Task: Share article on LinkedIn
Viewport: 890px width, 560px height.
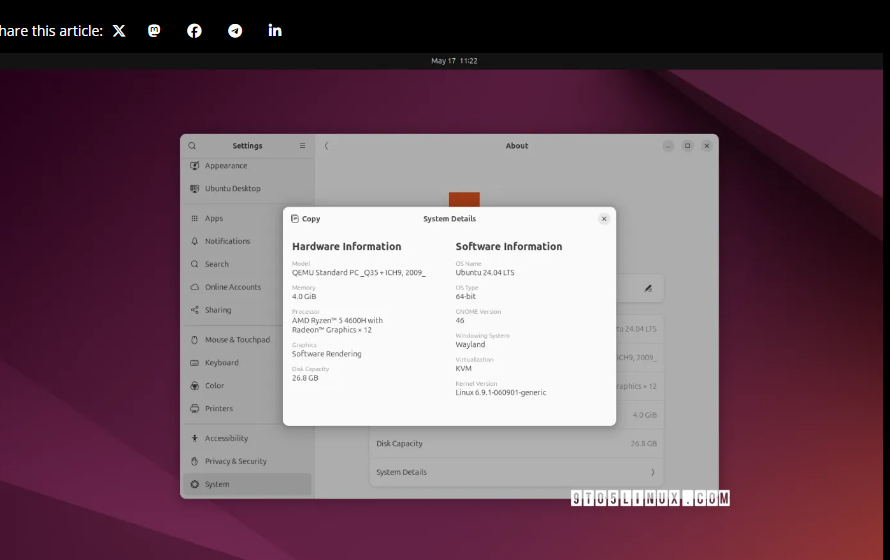Action: click(x=275, y=31)
